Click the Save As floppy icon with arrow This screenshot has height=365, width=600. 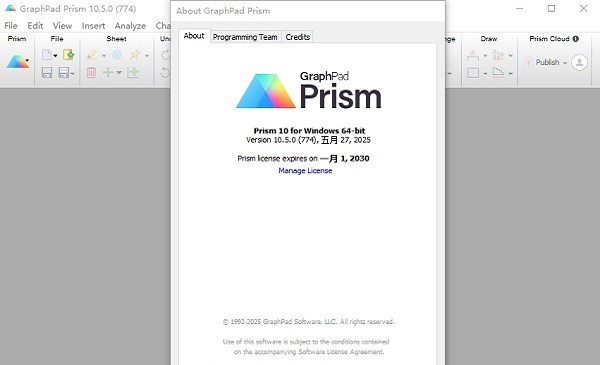[x=64, y=72]
